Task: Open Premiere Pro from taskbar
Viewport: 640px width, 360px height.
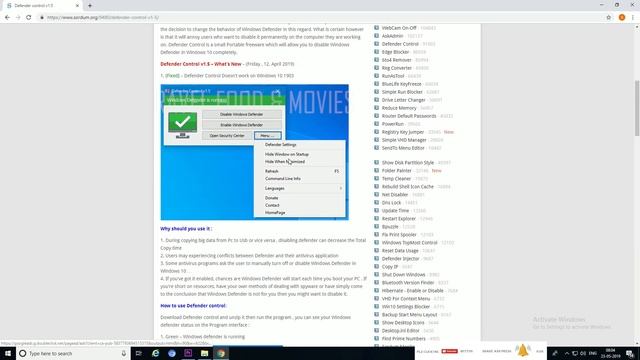Action: point(188,353)
